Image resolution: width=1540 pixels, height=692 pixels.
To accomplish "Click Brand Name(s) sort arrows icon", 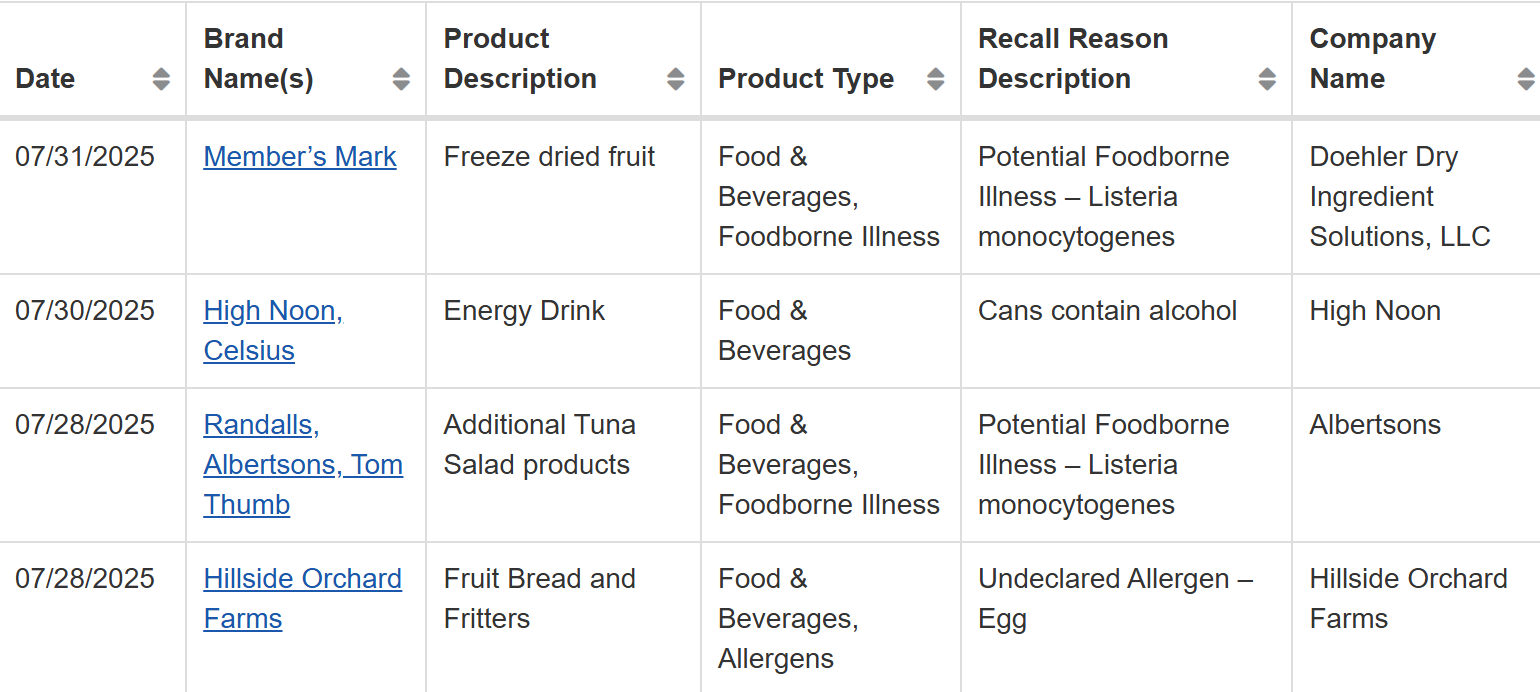I will [401, 79].
